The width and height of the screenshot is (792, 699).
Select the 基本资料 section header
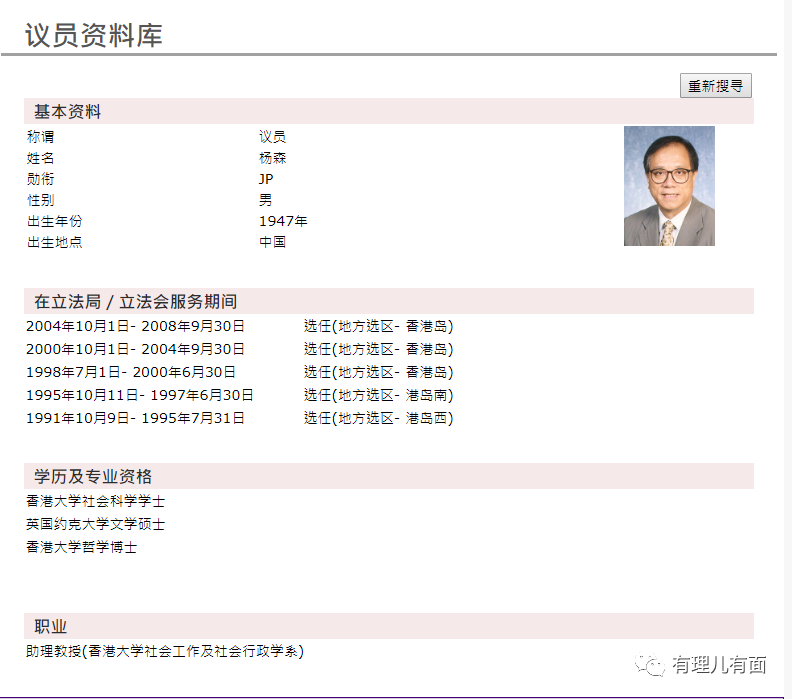68,111
